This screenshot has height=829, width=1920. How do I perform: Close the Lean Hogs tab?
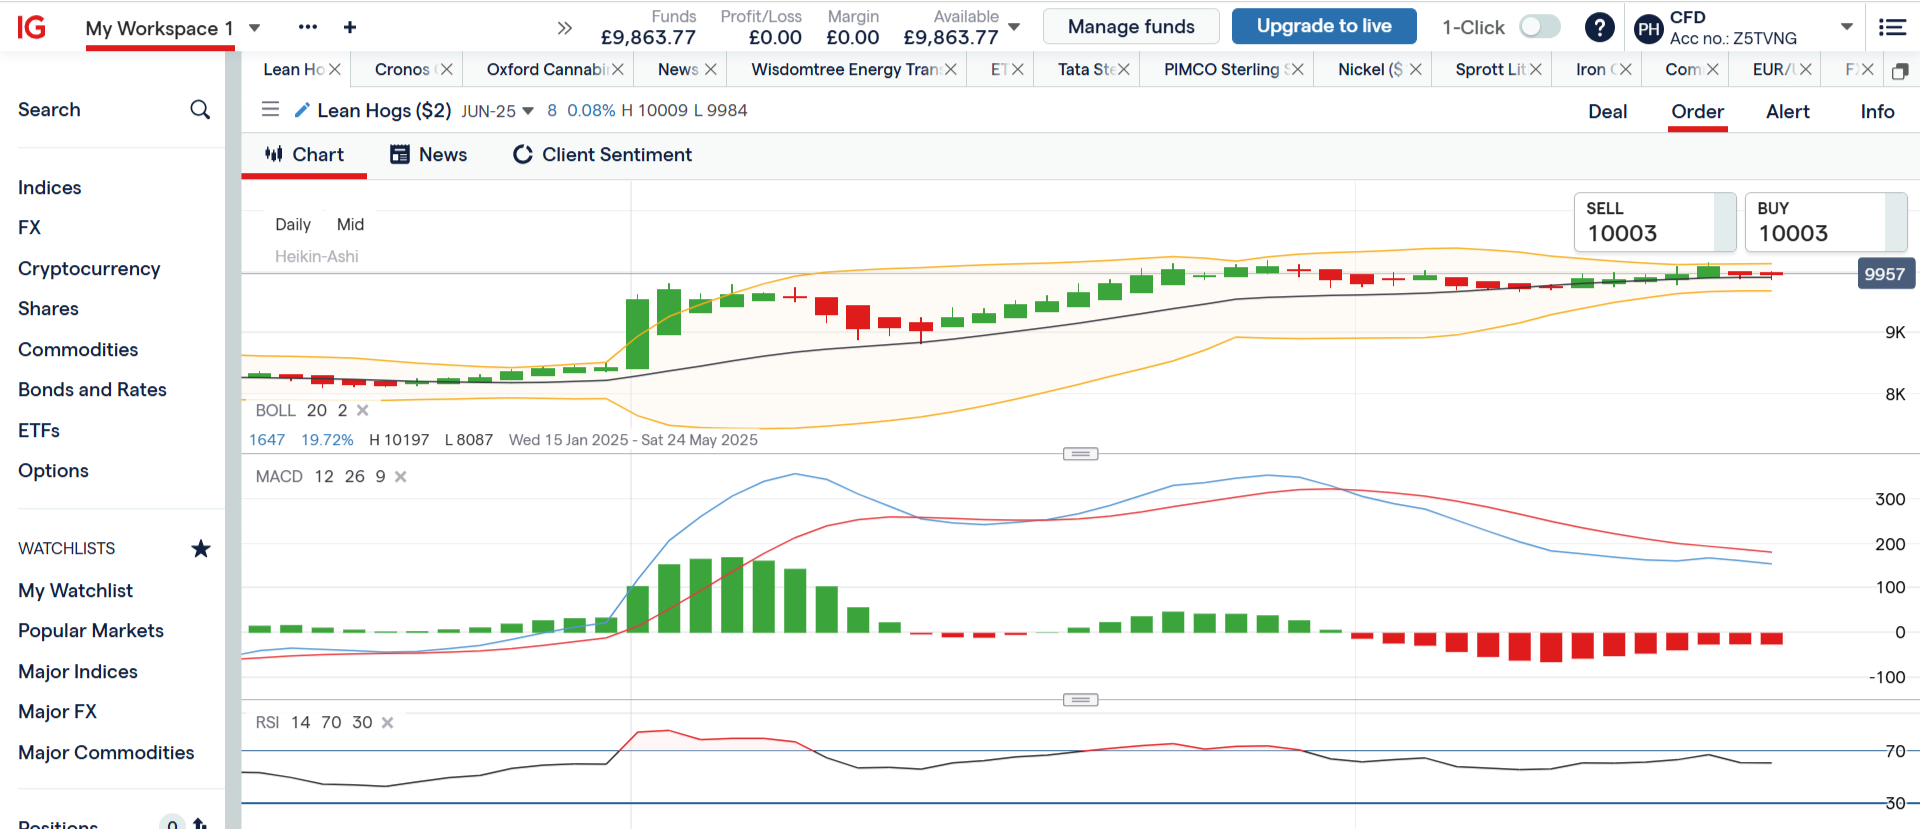[335, 69]
